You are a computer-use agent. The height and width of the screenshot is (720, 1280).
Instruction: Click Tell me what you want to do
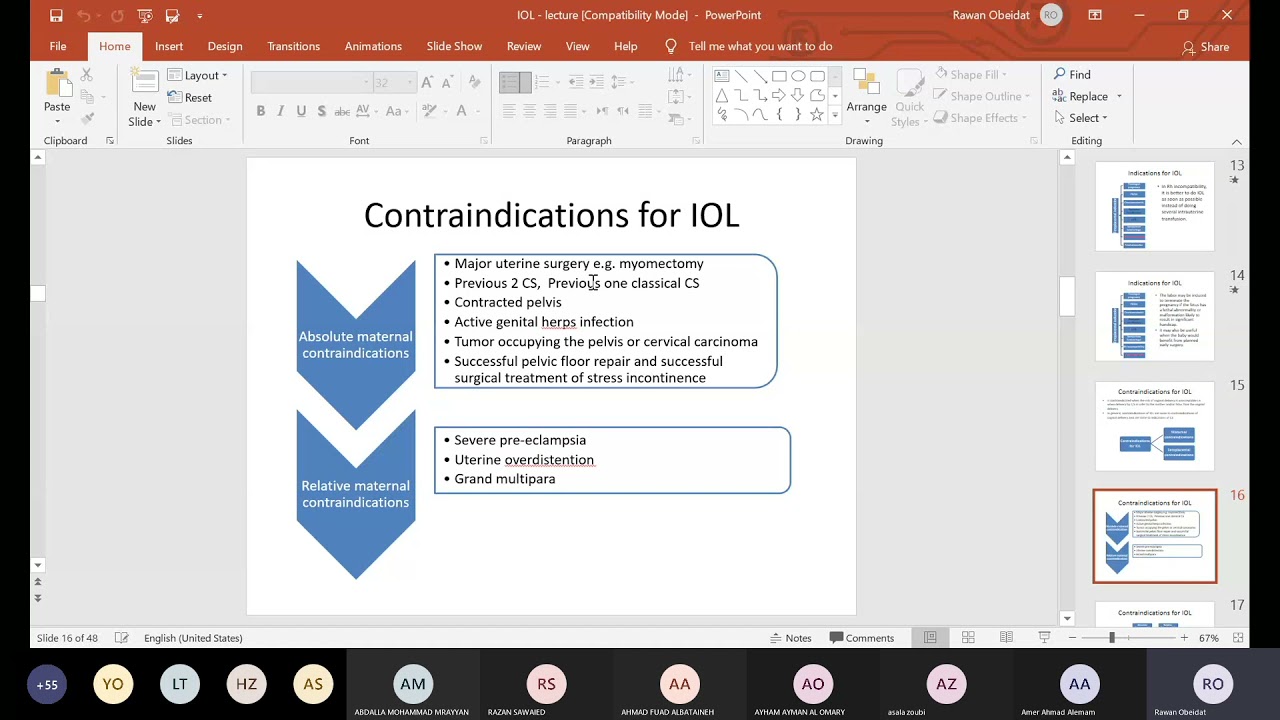tap(760, 46)
